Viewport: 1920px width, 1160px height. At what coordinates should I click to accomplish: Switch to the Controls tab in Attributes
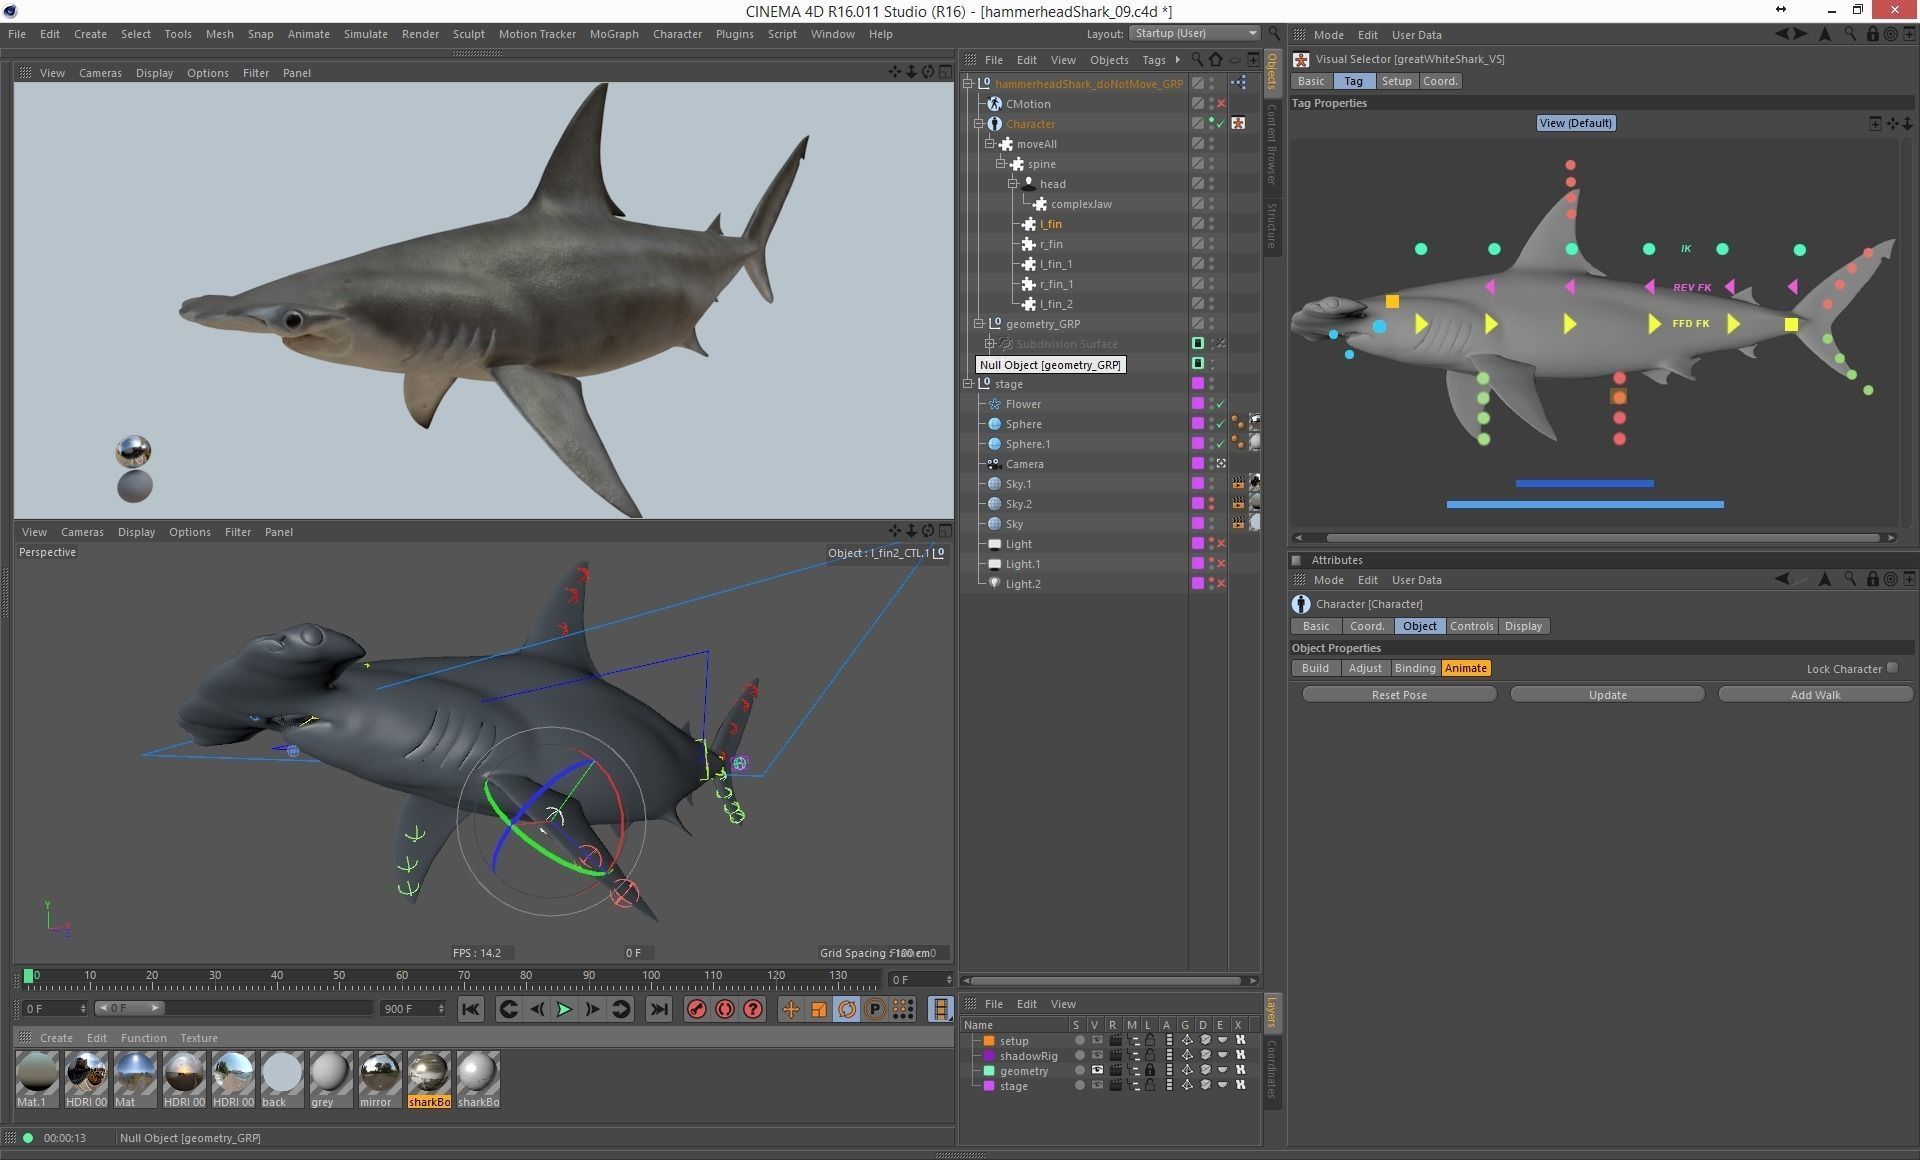tap(1471, 626)
